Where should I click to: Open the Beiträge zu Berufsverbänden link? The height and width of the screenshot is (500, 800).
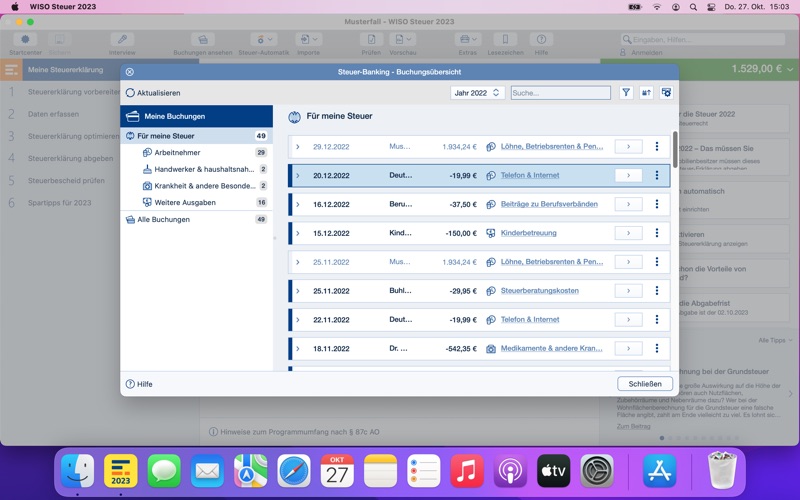549,204
